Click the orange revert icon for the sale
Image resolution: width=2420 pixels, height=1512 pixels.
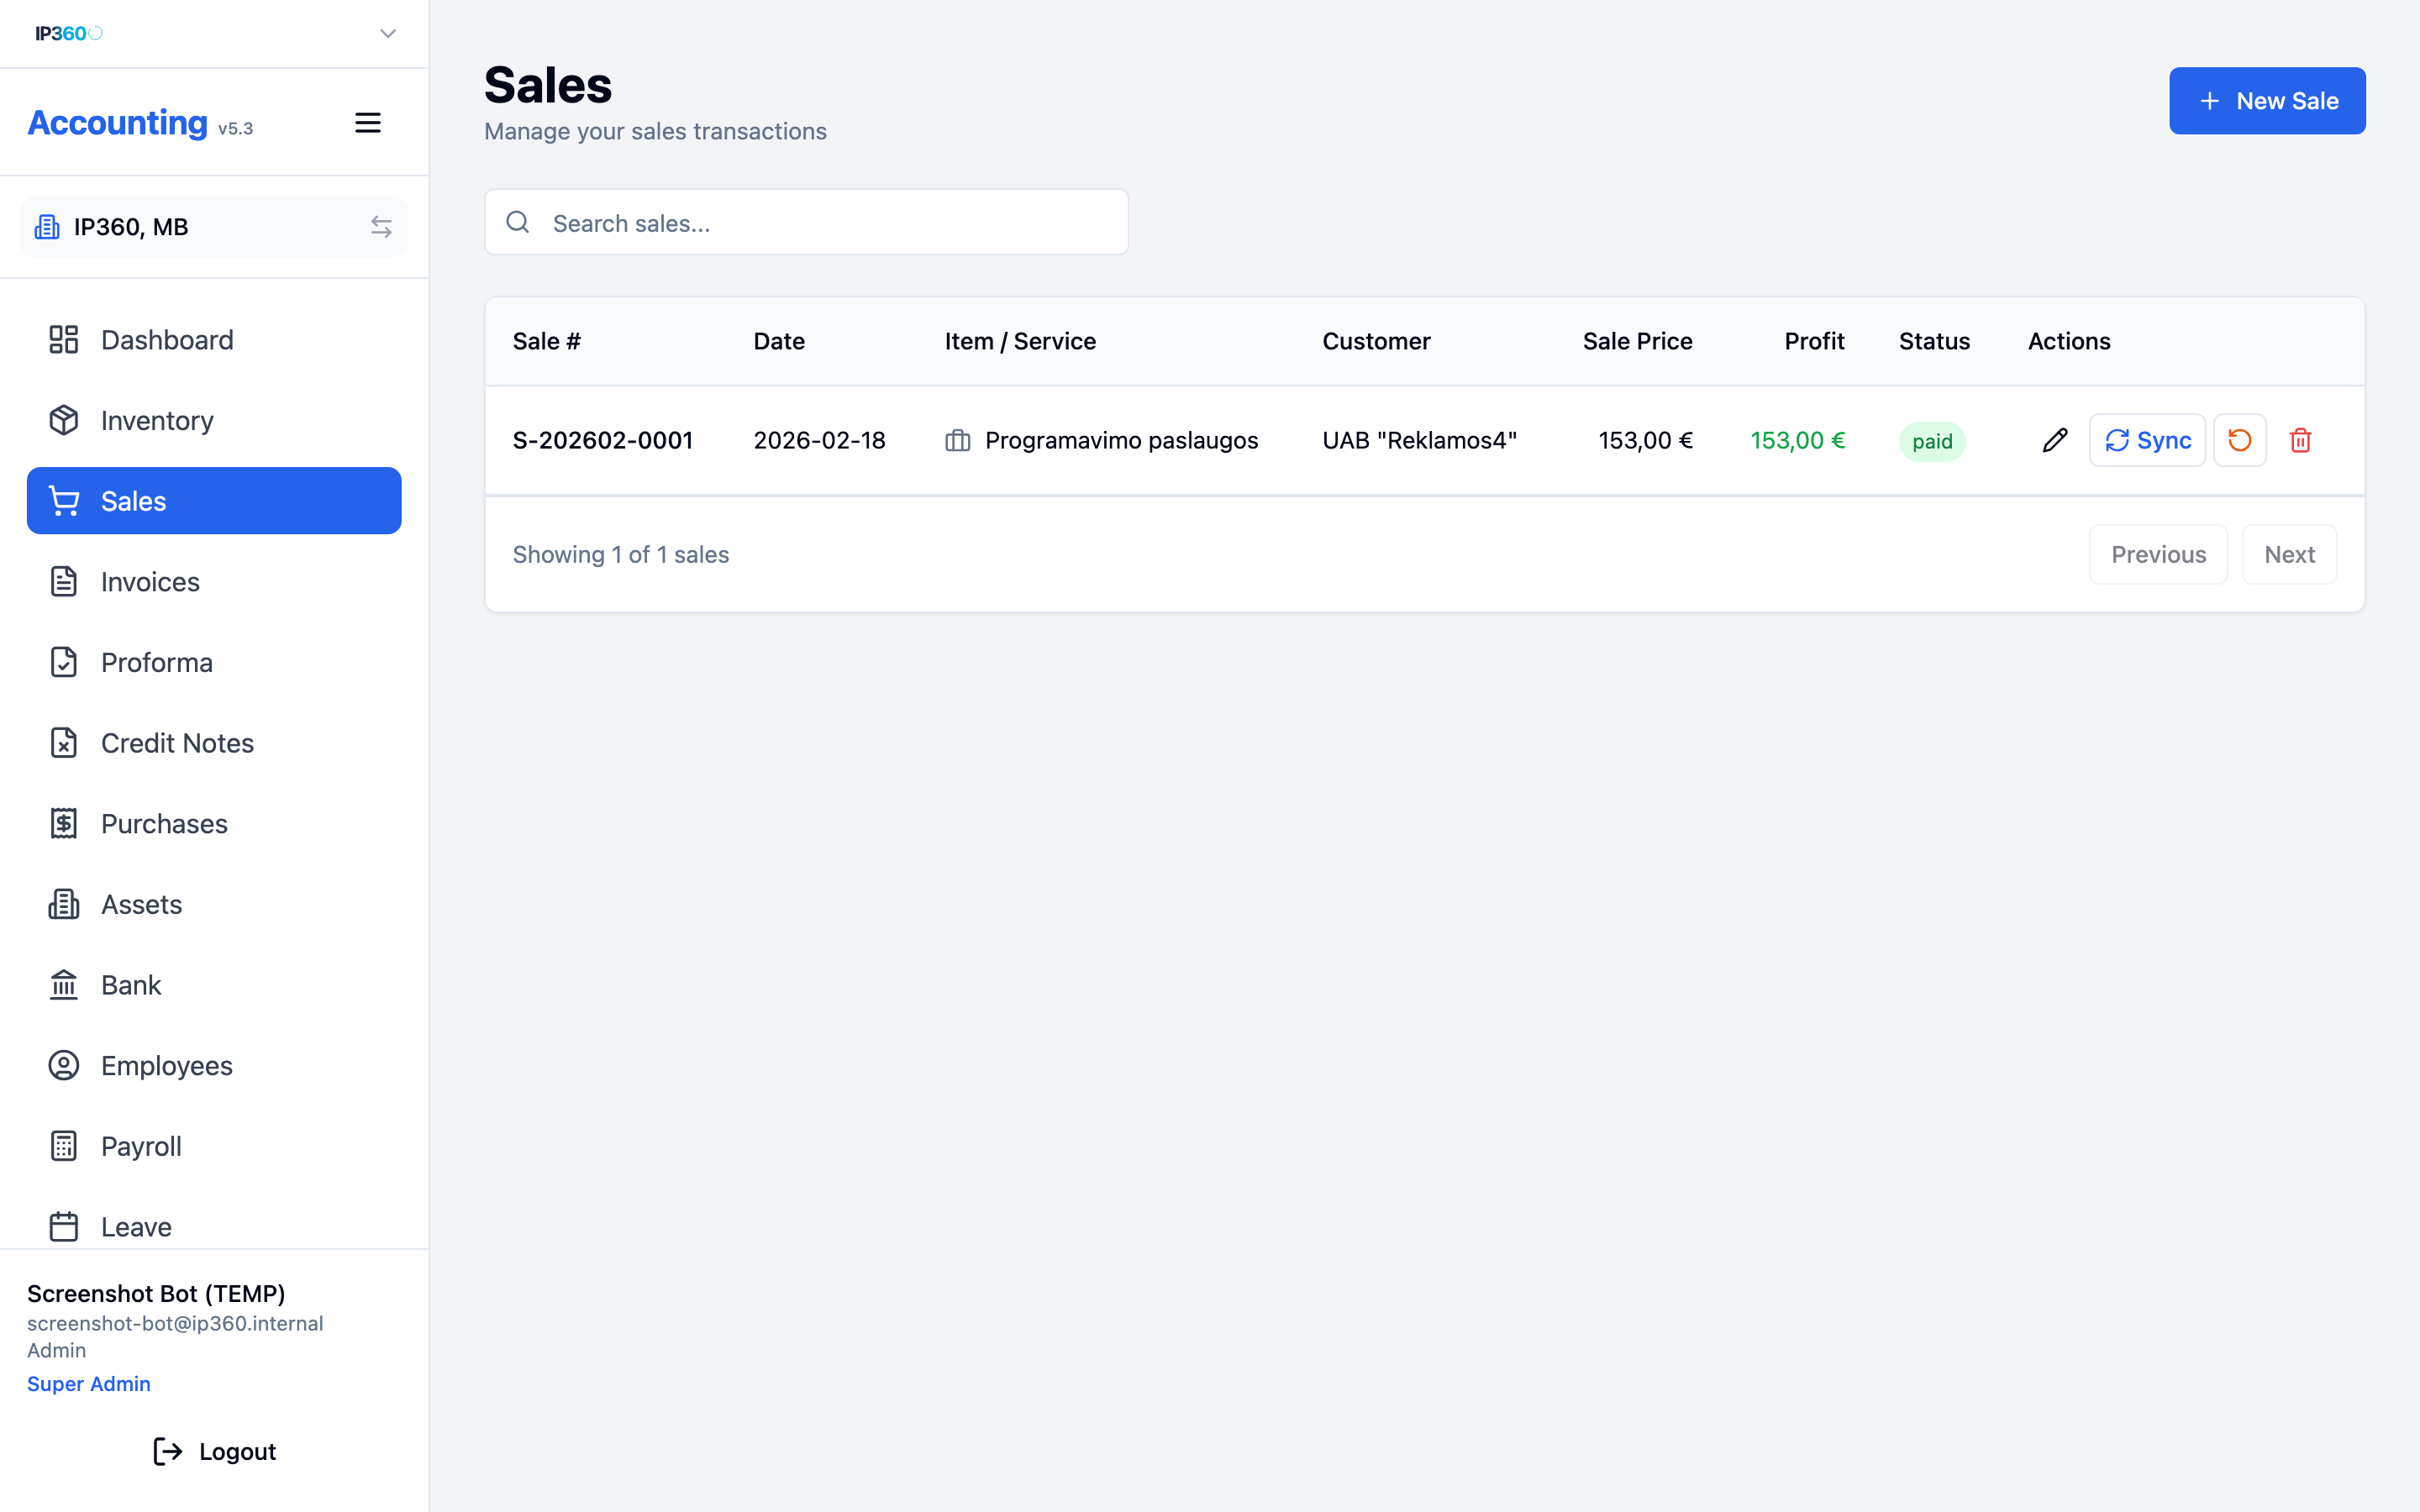pos(2240,440)
